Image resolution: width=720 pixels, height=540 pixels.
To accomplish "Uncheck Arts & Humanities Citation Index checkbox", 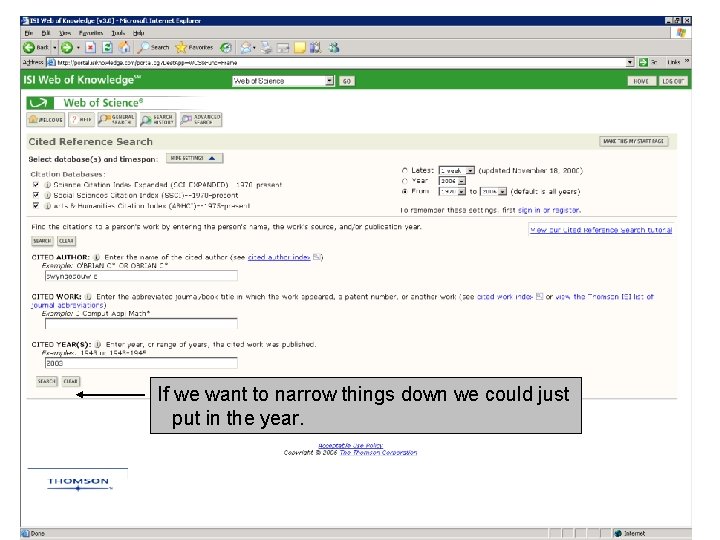I will click(36, 205).
